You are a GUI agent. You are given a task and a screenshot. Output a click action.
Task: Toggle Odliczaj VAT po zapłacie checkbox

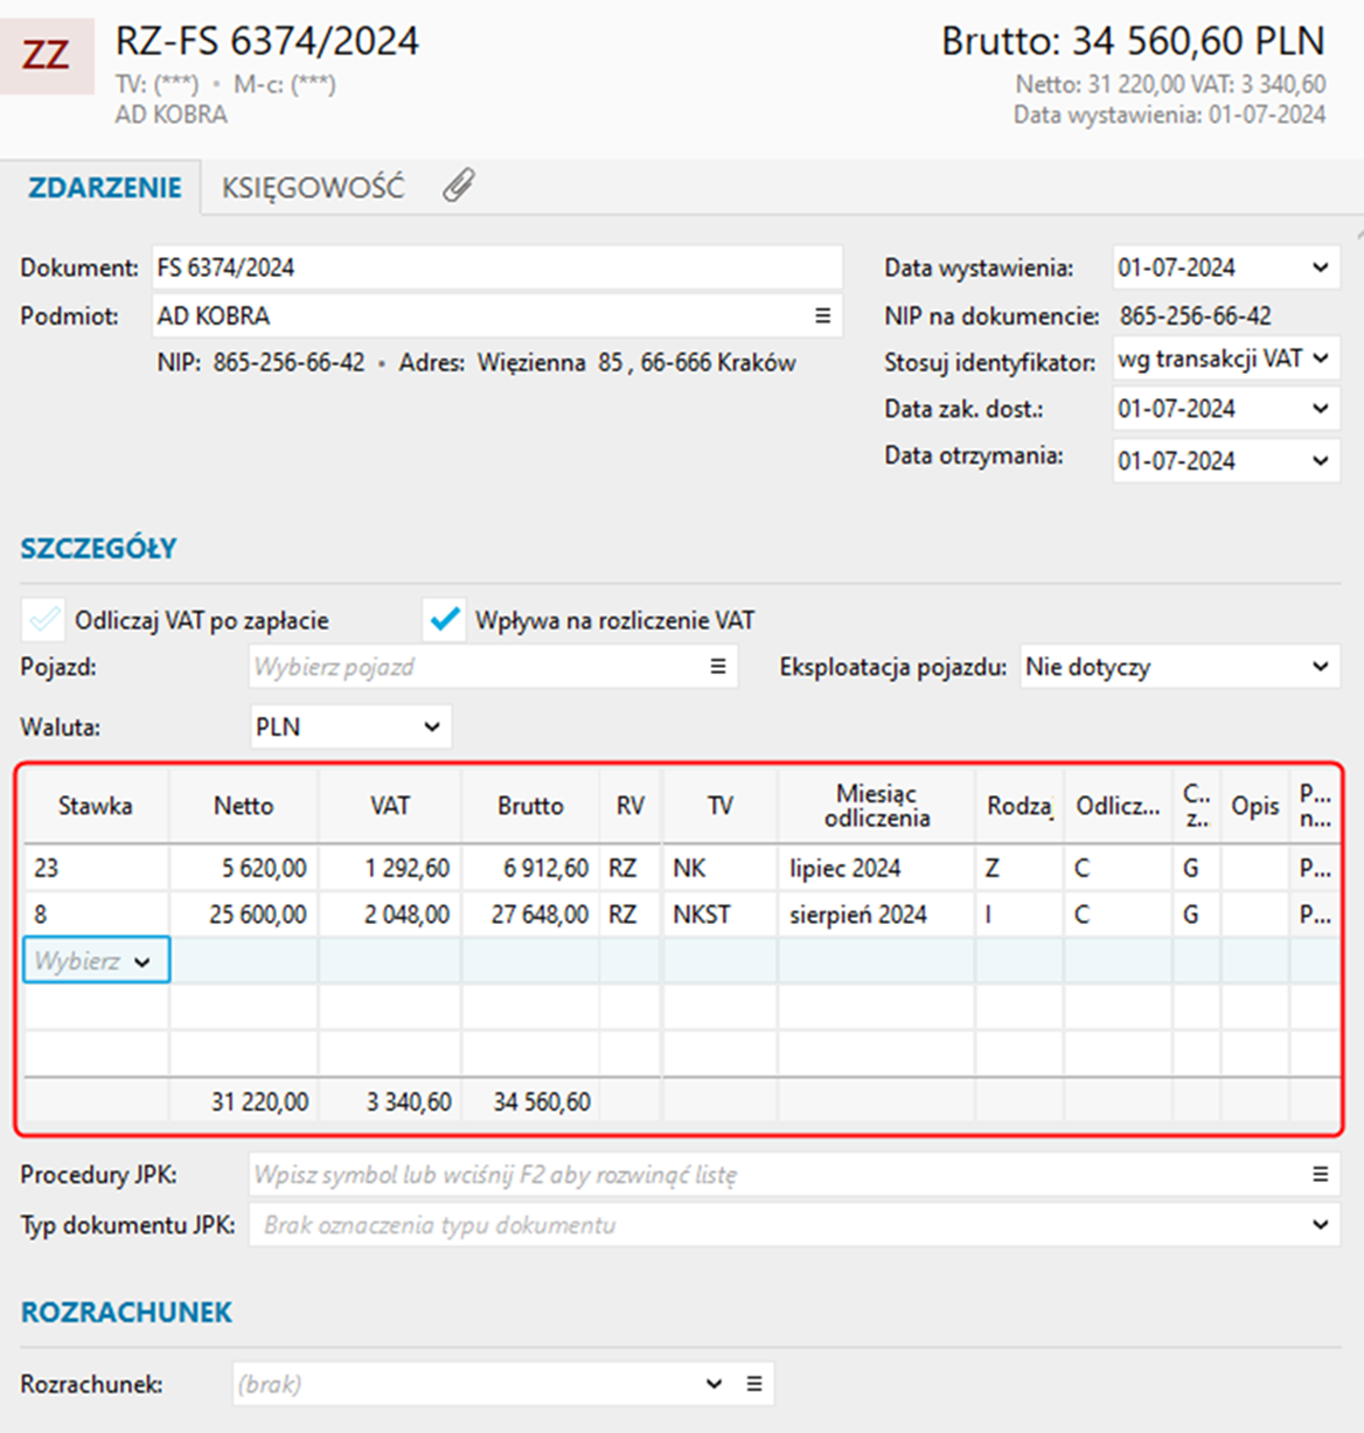tap(43, 620)
